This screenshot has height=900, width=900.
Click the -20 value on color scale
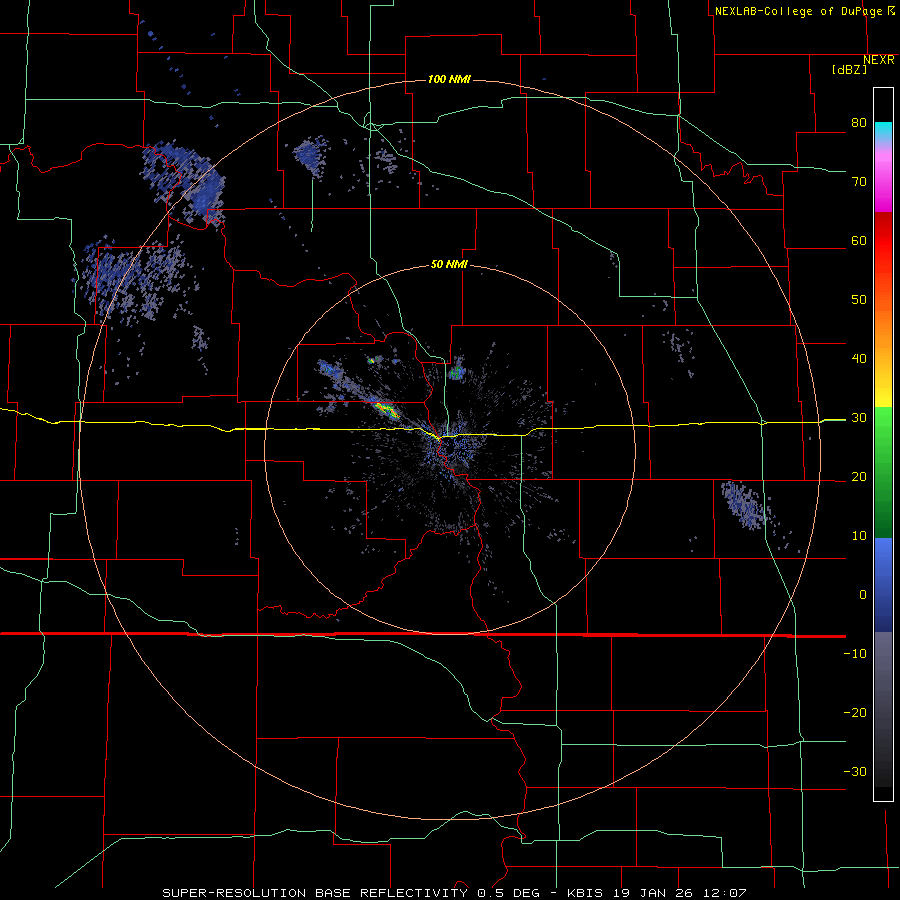[x=855, y=713]
